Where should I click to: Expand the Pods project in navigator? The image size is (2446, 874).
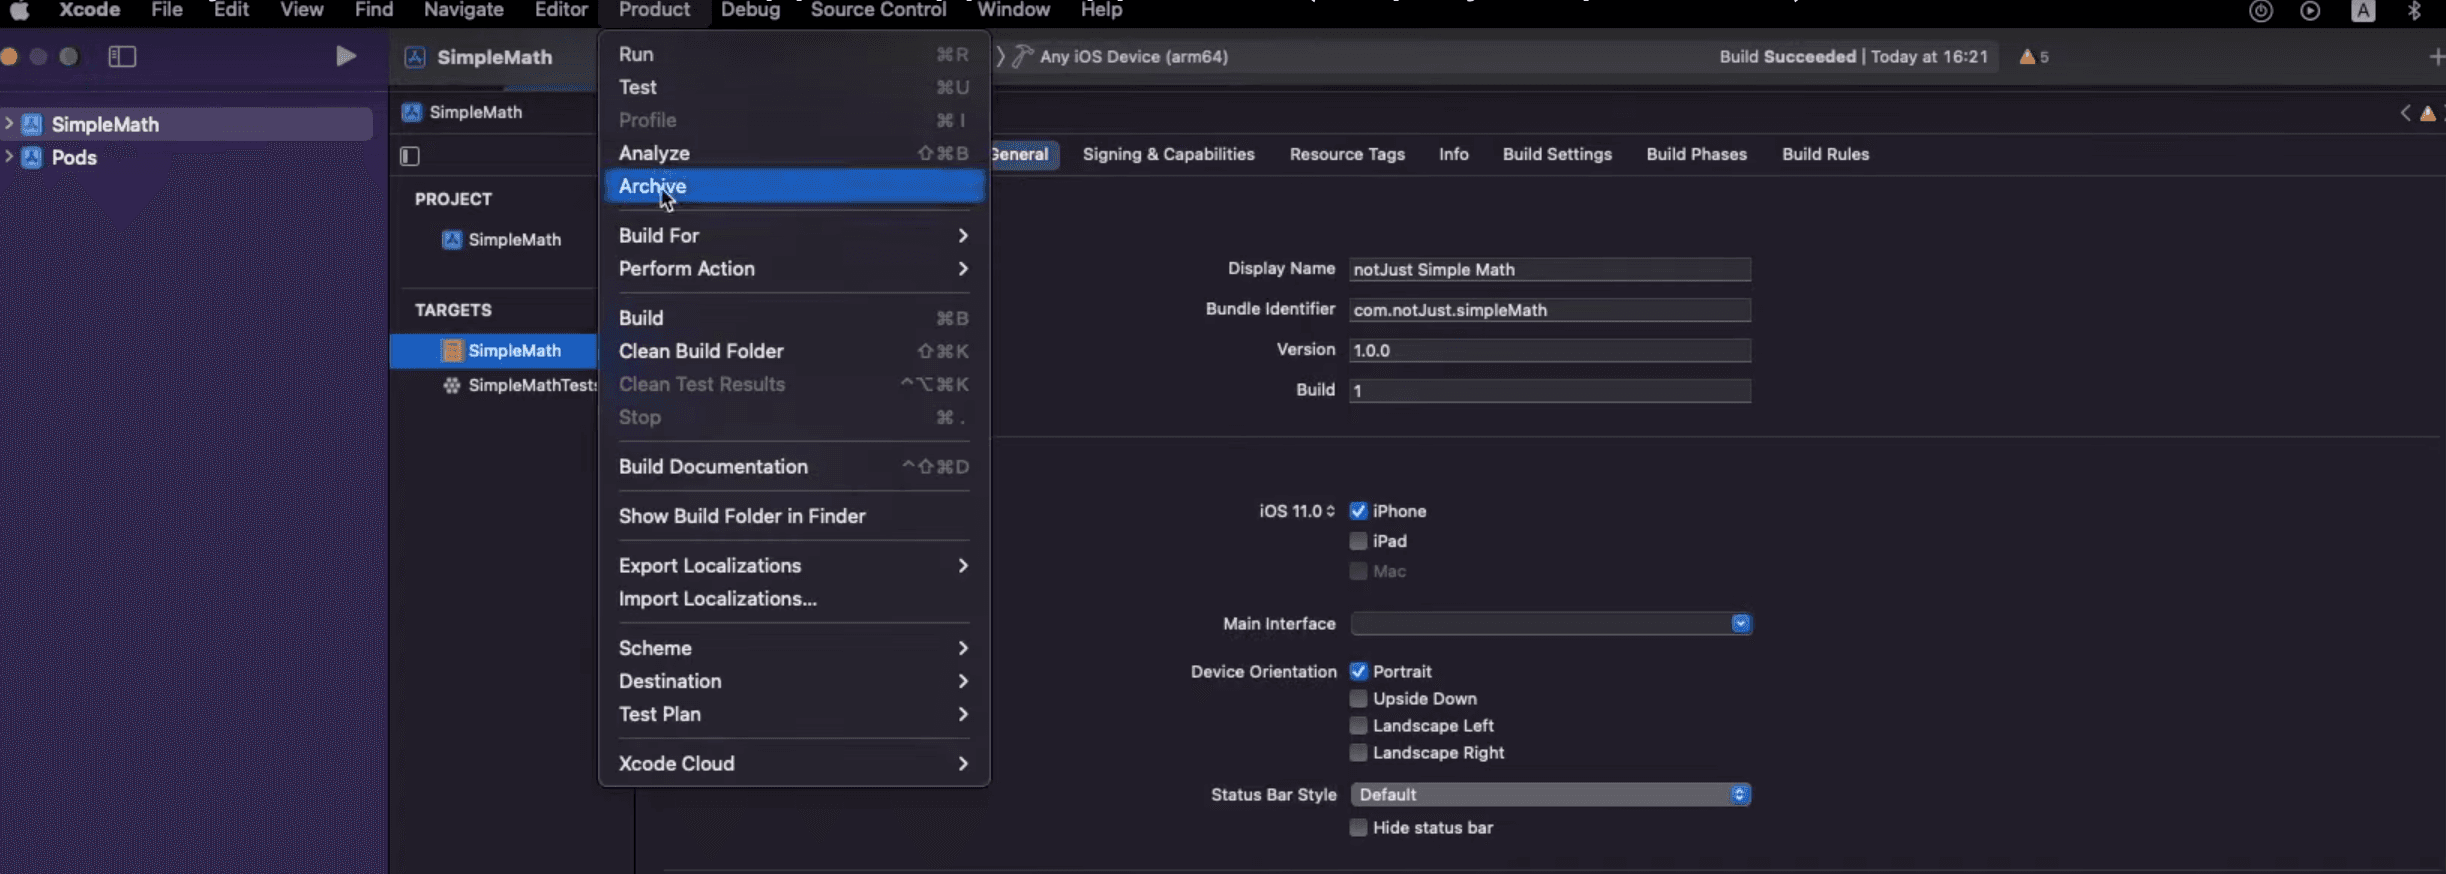coord(9,157)
